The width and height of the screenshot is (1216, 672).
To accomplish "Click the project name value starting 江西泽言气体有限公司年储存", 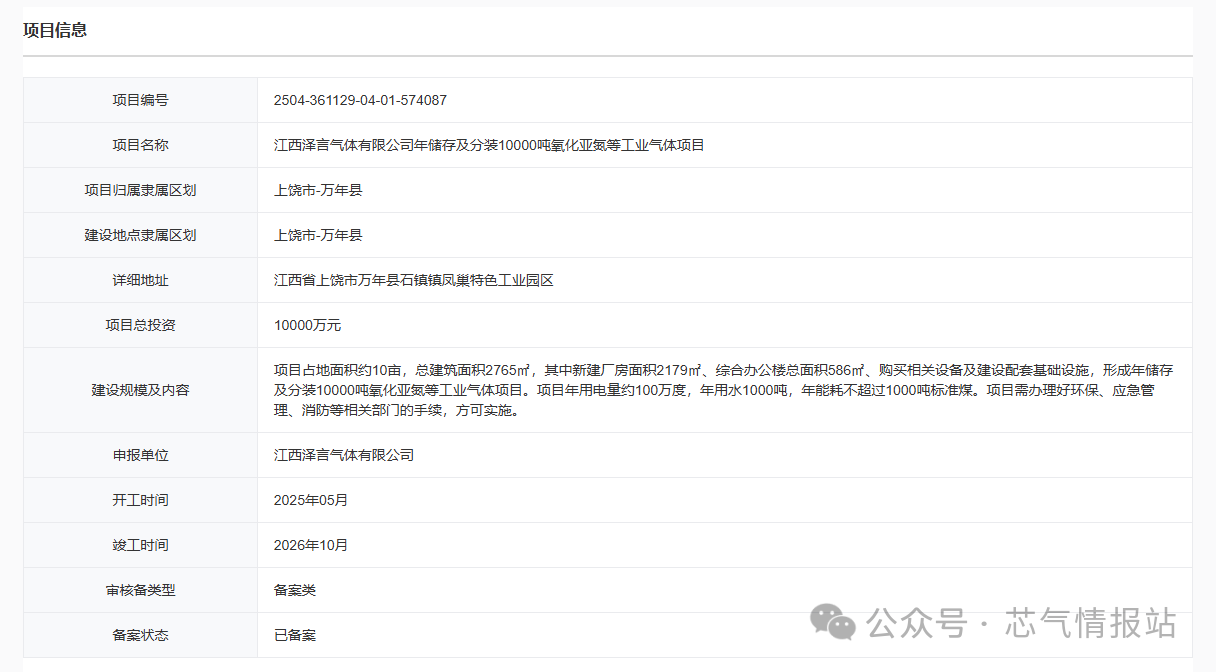I will 489,145.
